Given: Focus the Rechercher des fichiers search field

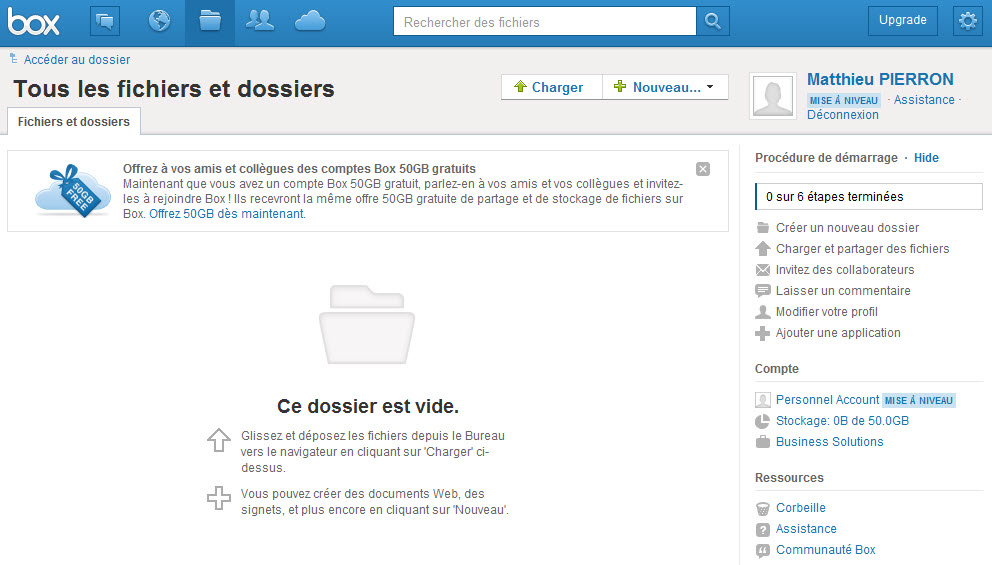Looking at the screenshot, I should (545, 22).
